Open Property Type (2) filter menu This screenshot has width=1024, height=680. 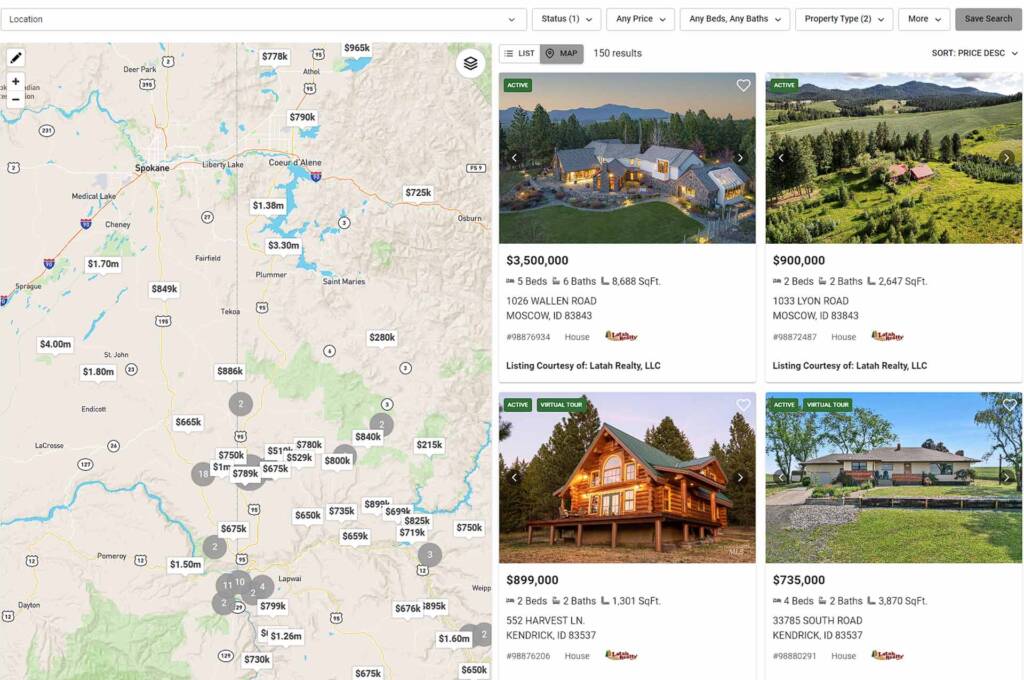point(844,19)
